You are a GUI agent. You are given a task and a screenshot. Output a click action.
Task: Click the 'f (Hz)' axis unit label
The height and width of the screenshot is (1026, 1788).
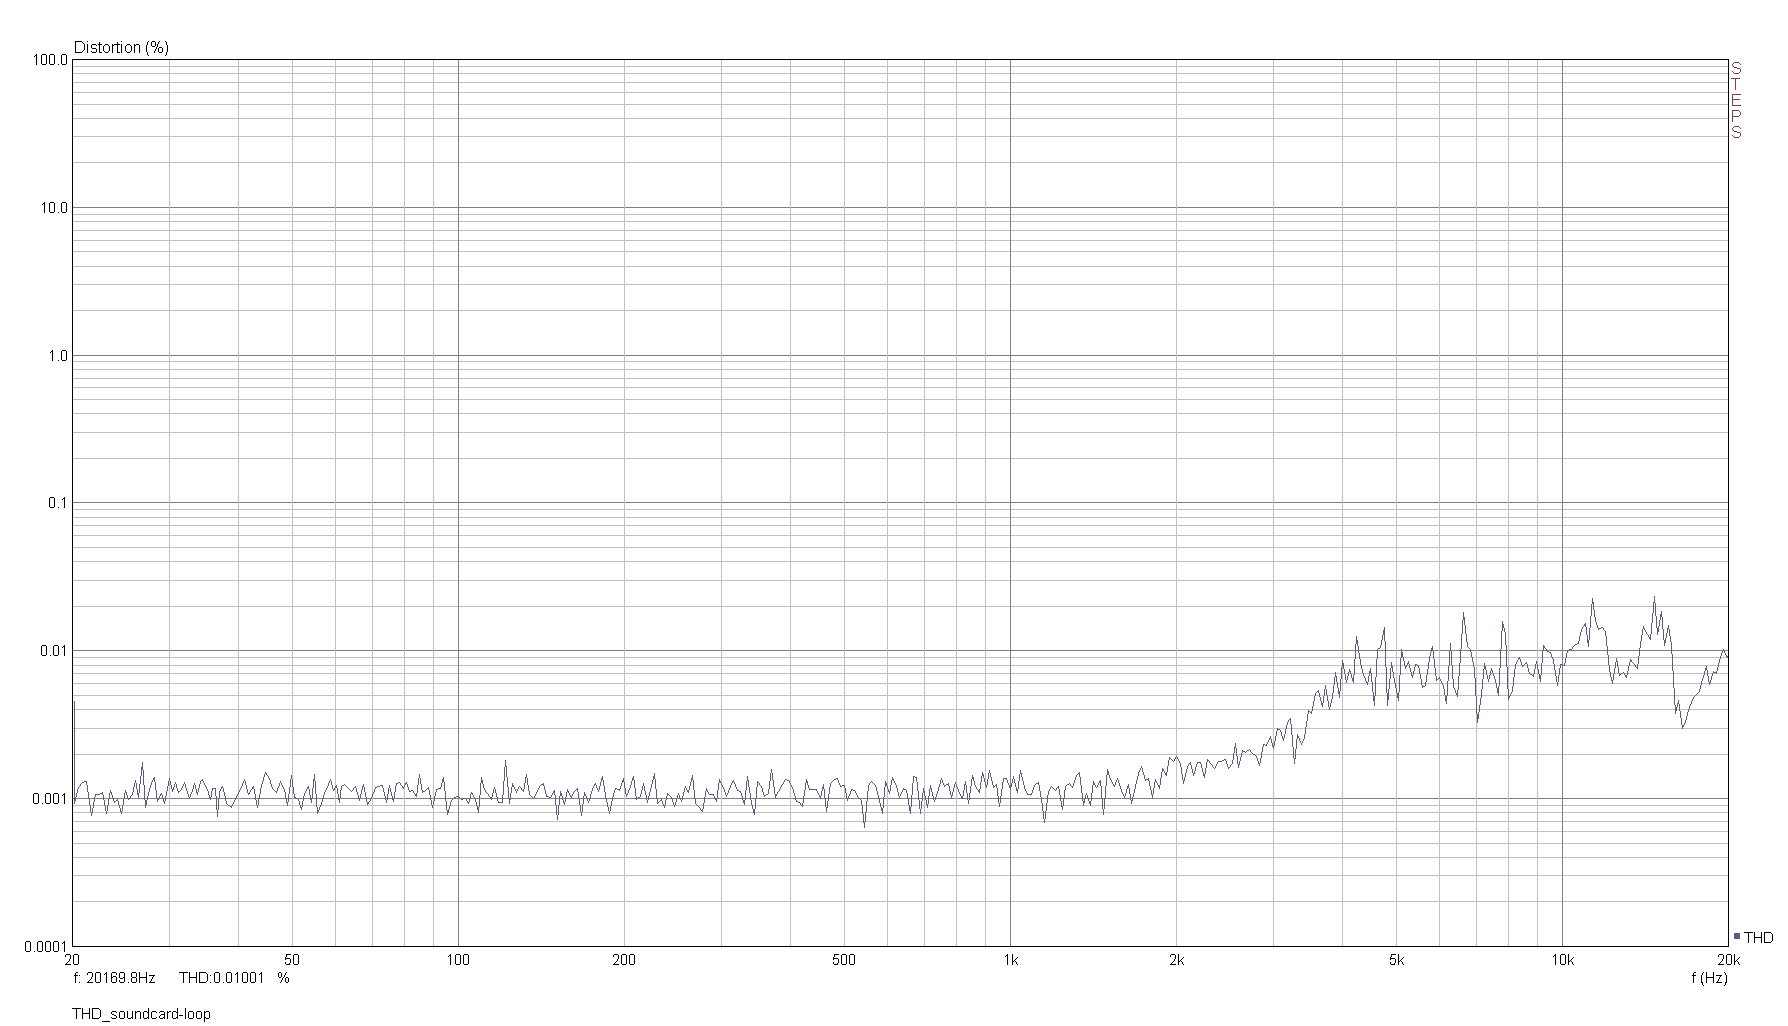click(x=1709, y=978)
